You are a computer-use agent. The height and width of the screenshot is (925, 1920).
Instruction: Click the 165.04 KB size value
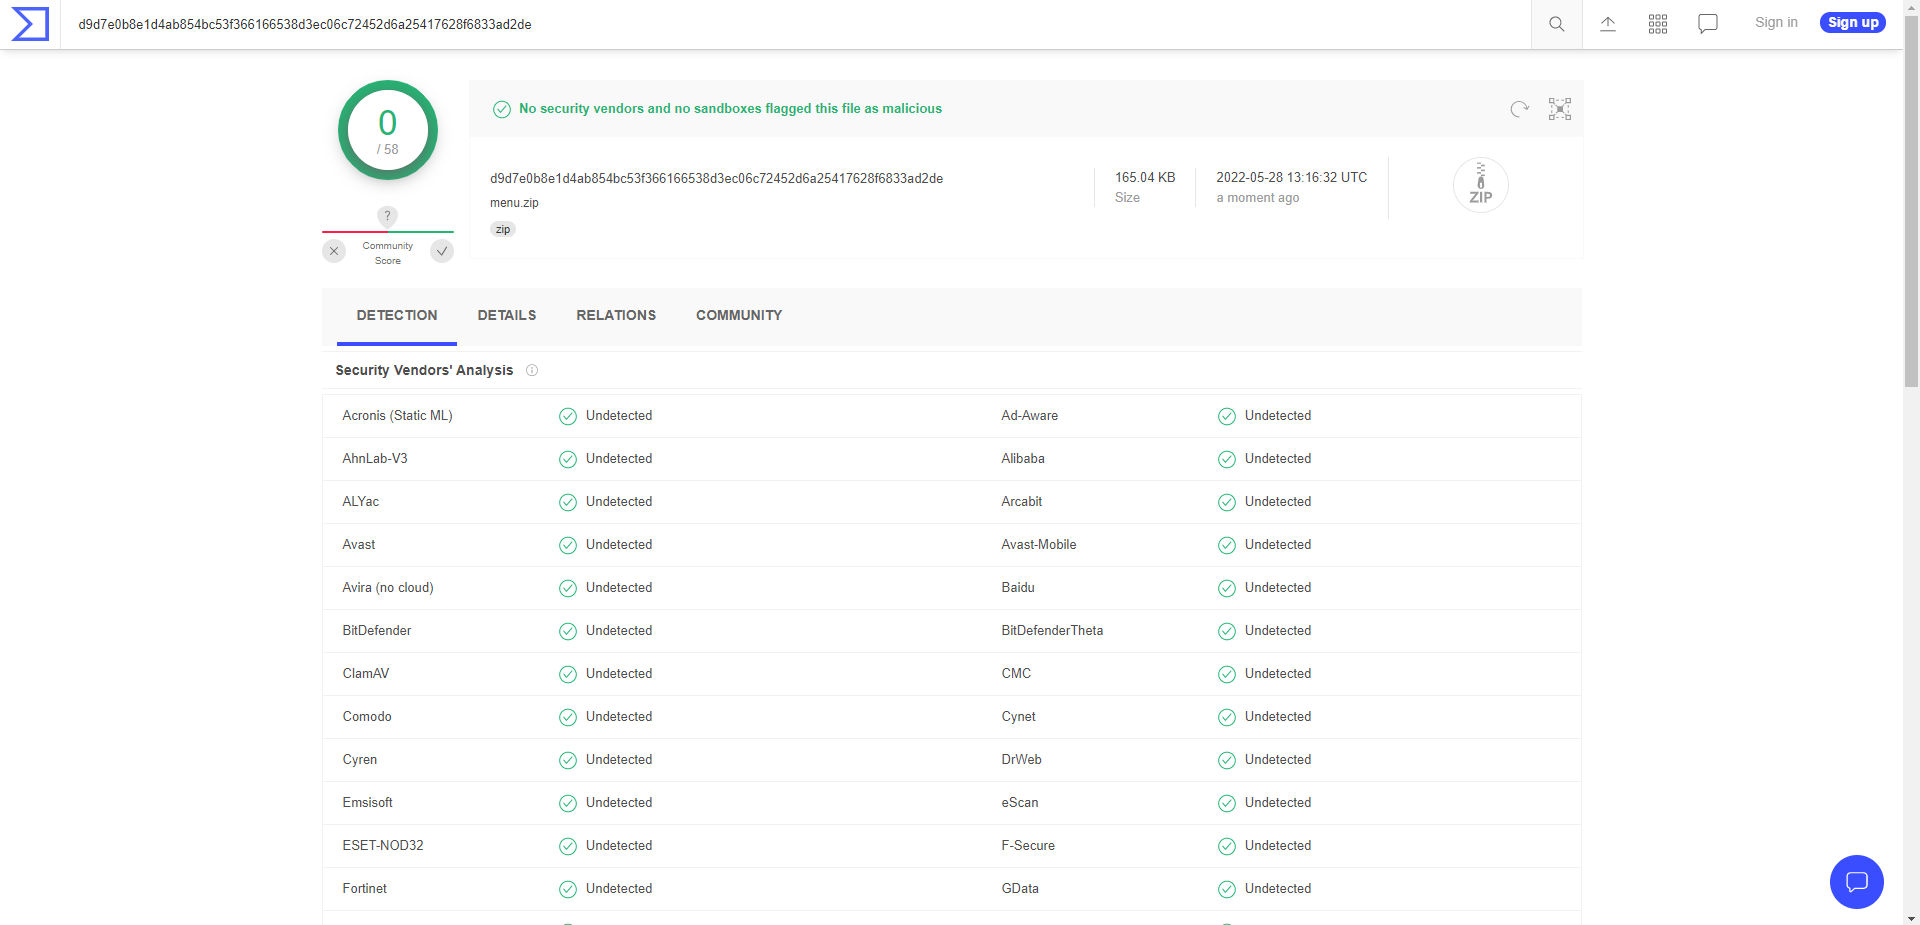coord(1145,178)
